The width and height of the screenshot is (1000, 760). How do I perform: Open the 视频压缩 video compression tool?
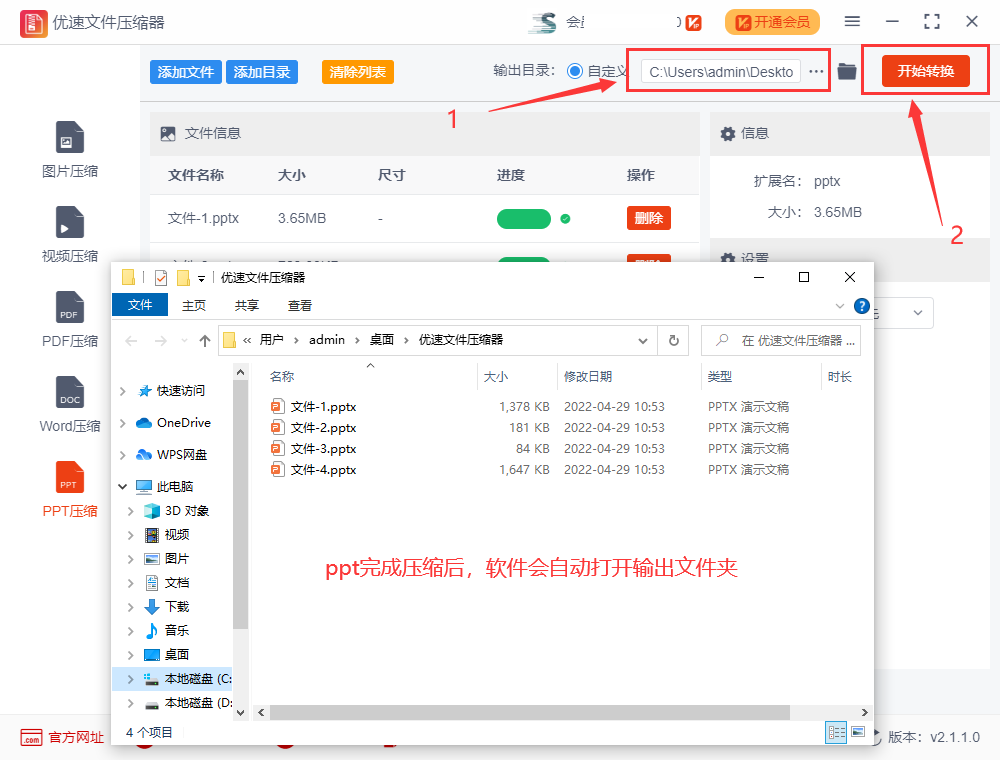click(70, 234)
